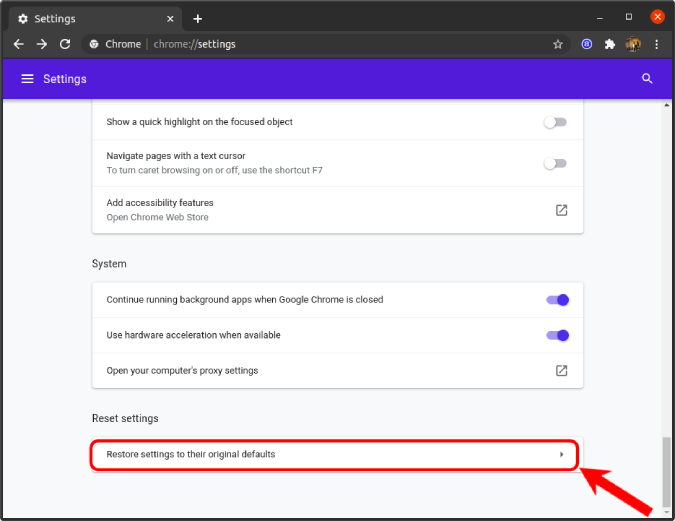Select the Settings browser tab
Screen dimensions: 675x521
[95, 19]
